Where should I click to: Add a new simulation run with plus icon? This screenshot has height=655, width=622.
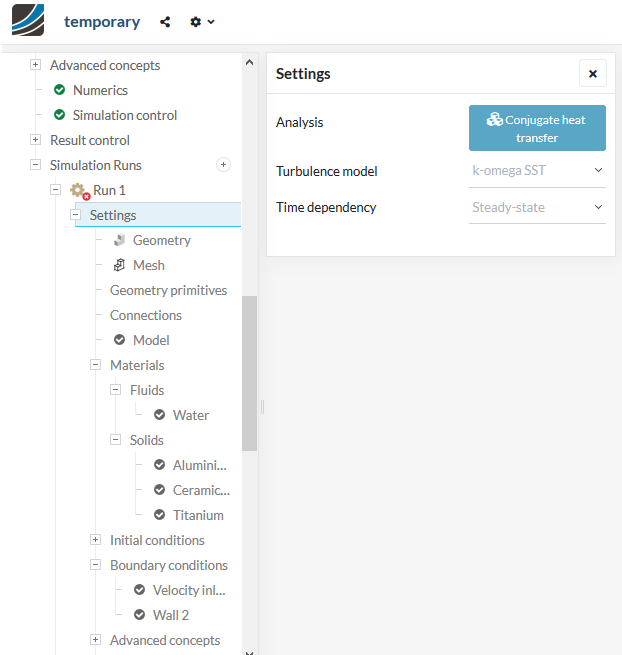tap(223, 165)
